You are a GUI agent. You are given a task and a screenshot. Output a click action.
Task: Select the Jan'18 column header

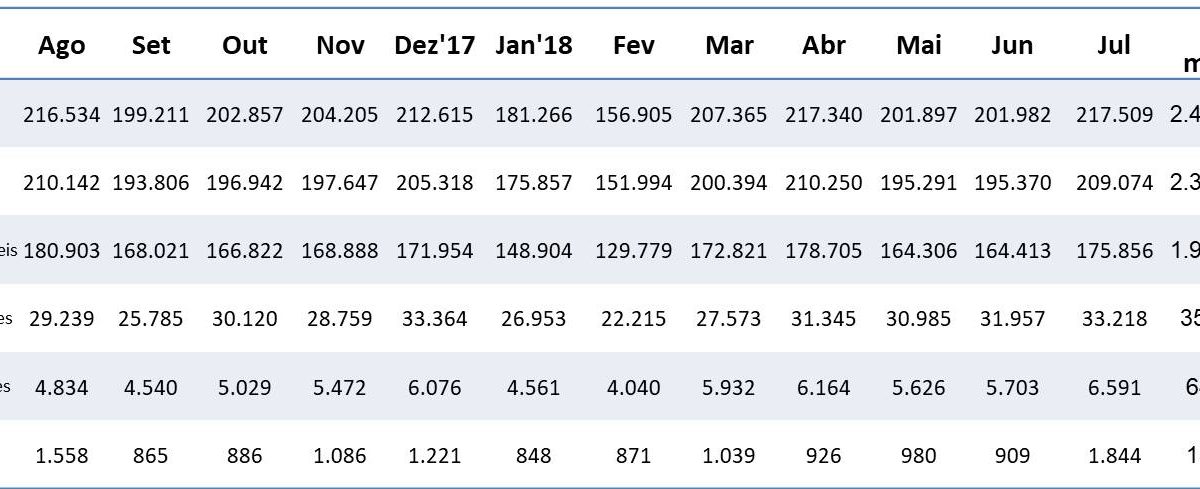tap(534, 45)
